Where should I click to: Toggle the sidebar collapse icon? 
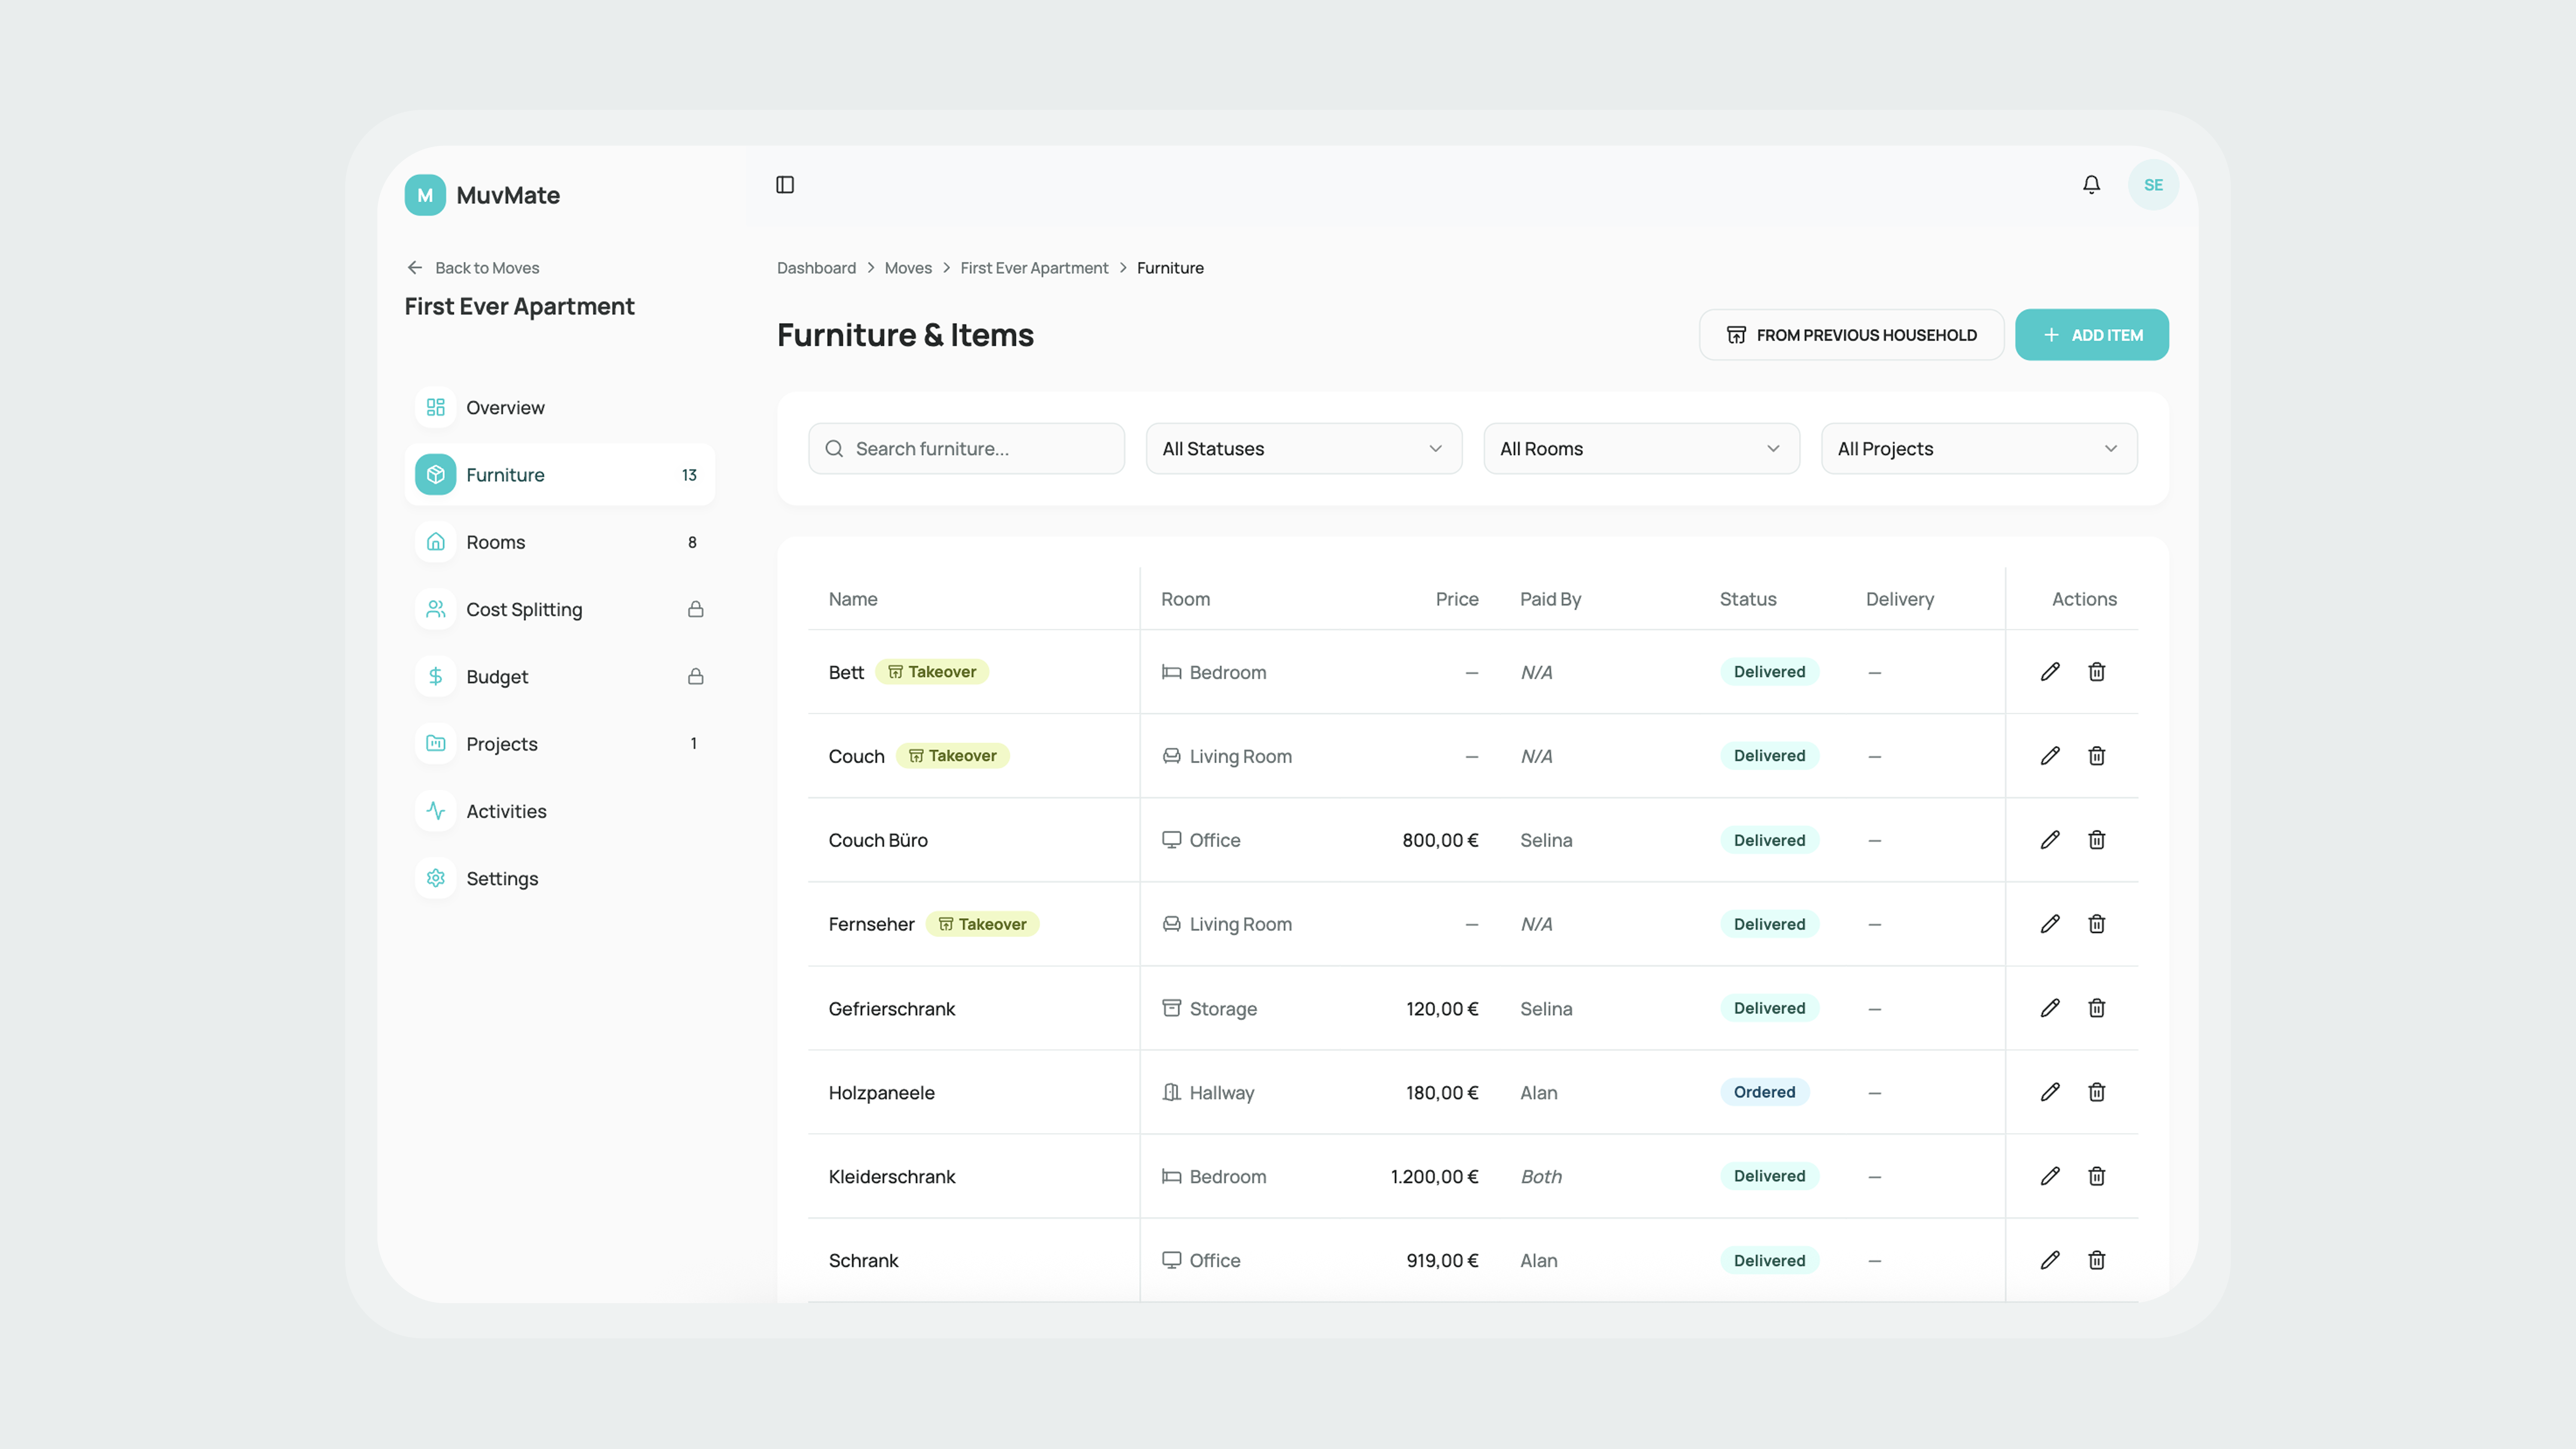pyautogui.click(x=785, y=185)
